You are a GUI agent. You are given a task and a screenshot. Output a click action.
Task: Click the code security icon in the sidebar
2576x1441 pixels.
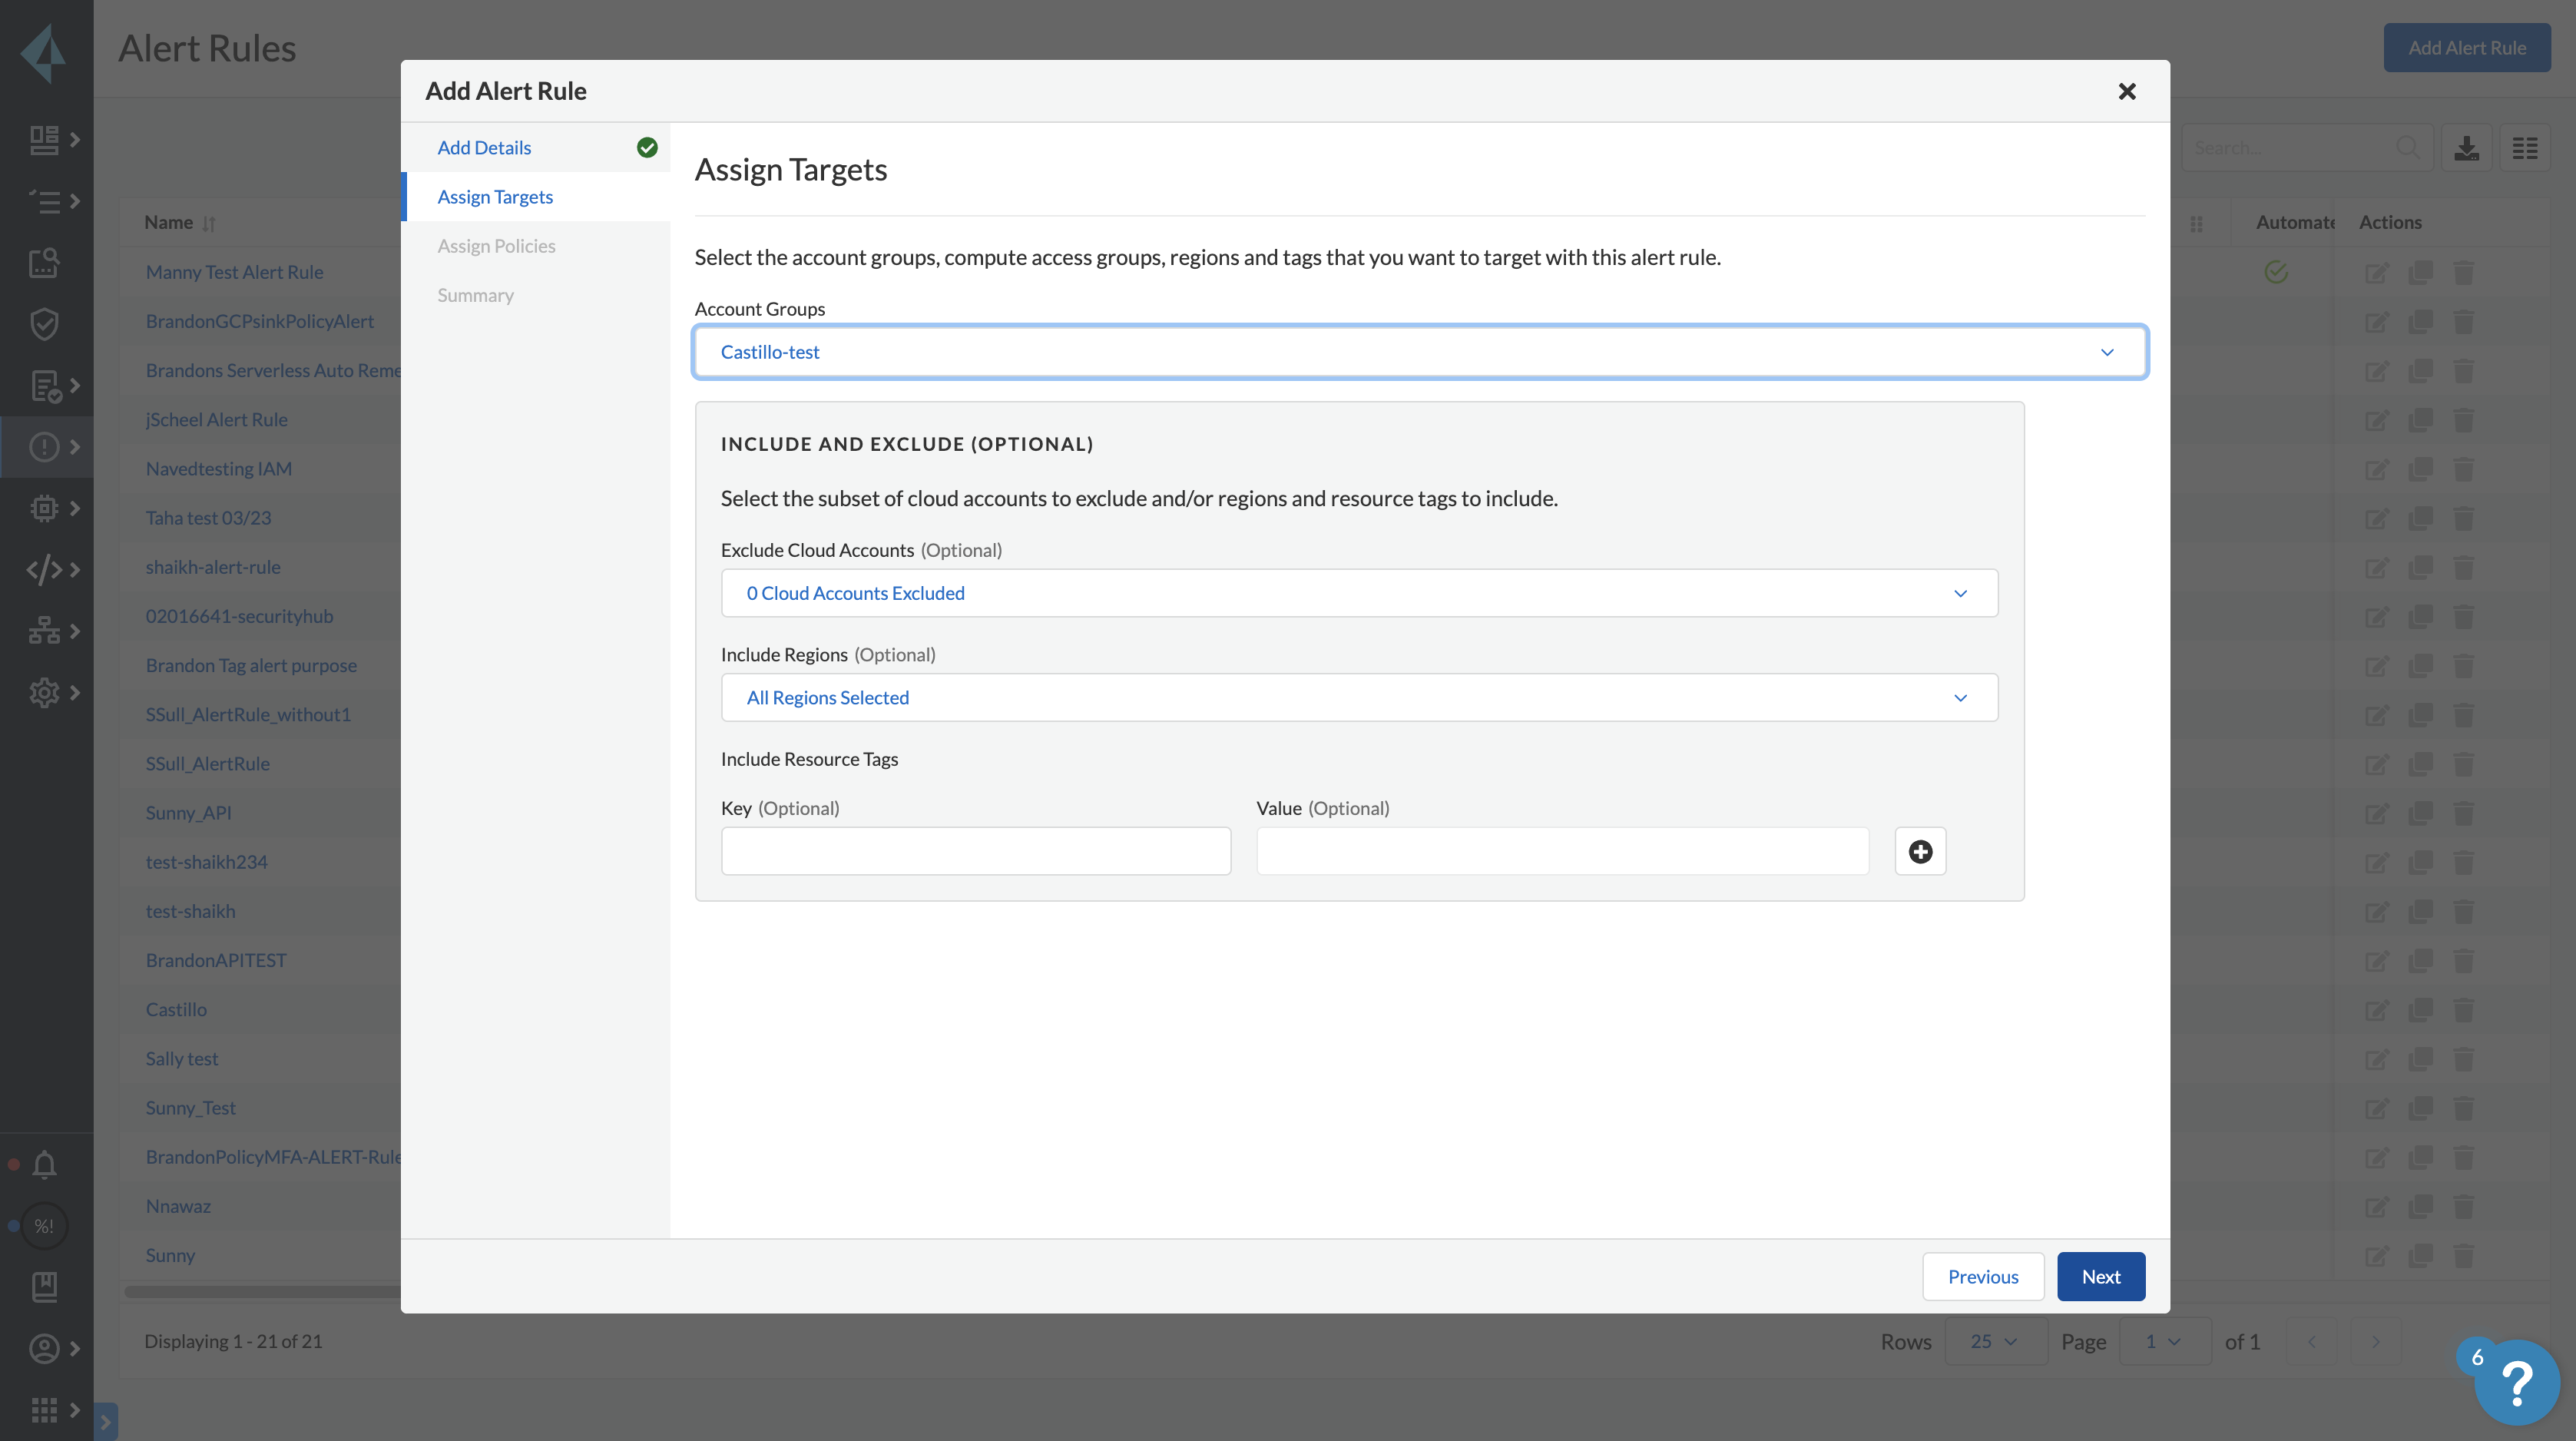click(45, 569)
